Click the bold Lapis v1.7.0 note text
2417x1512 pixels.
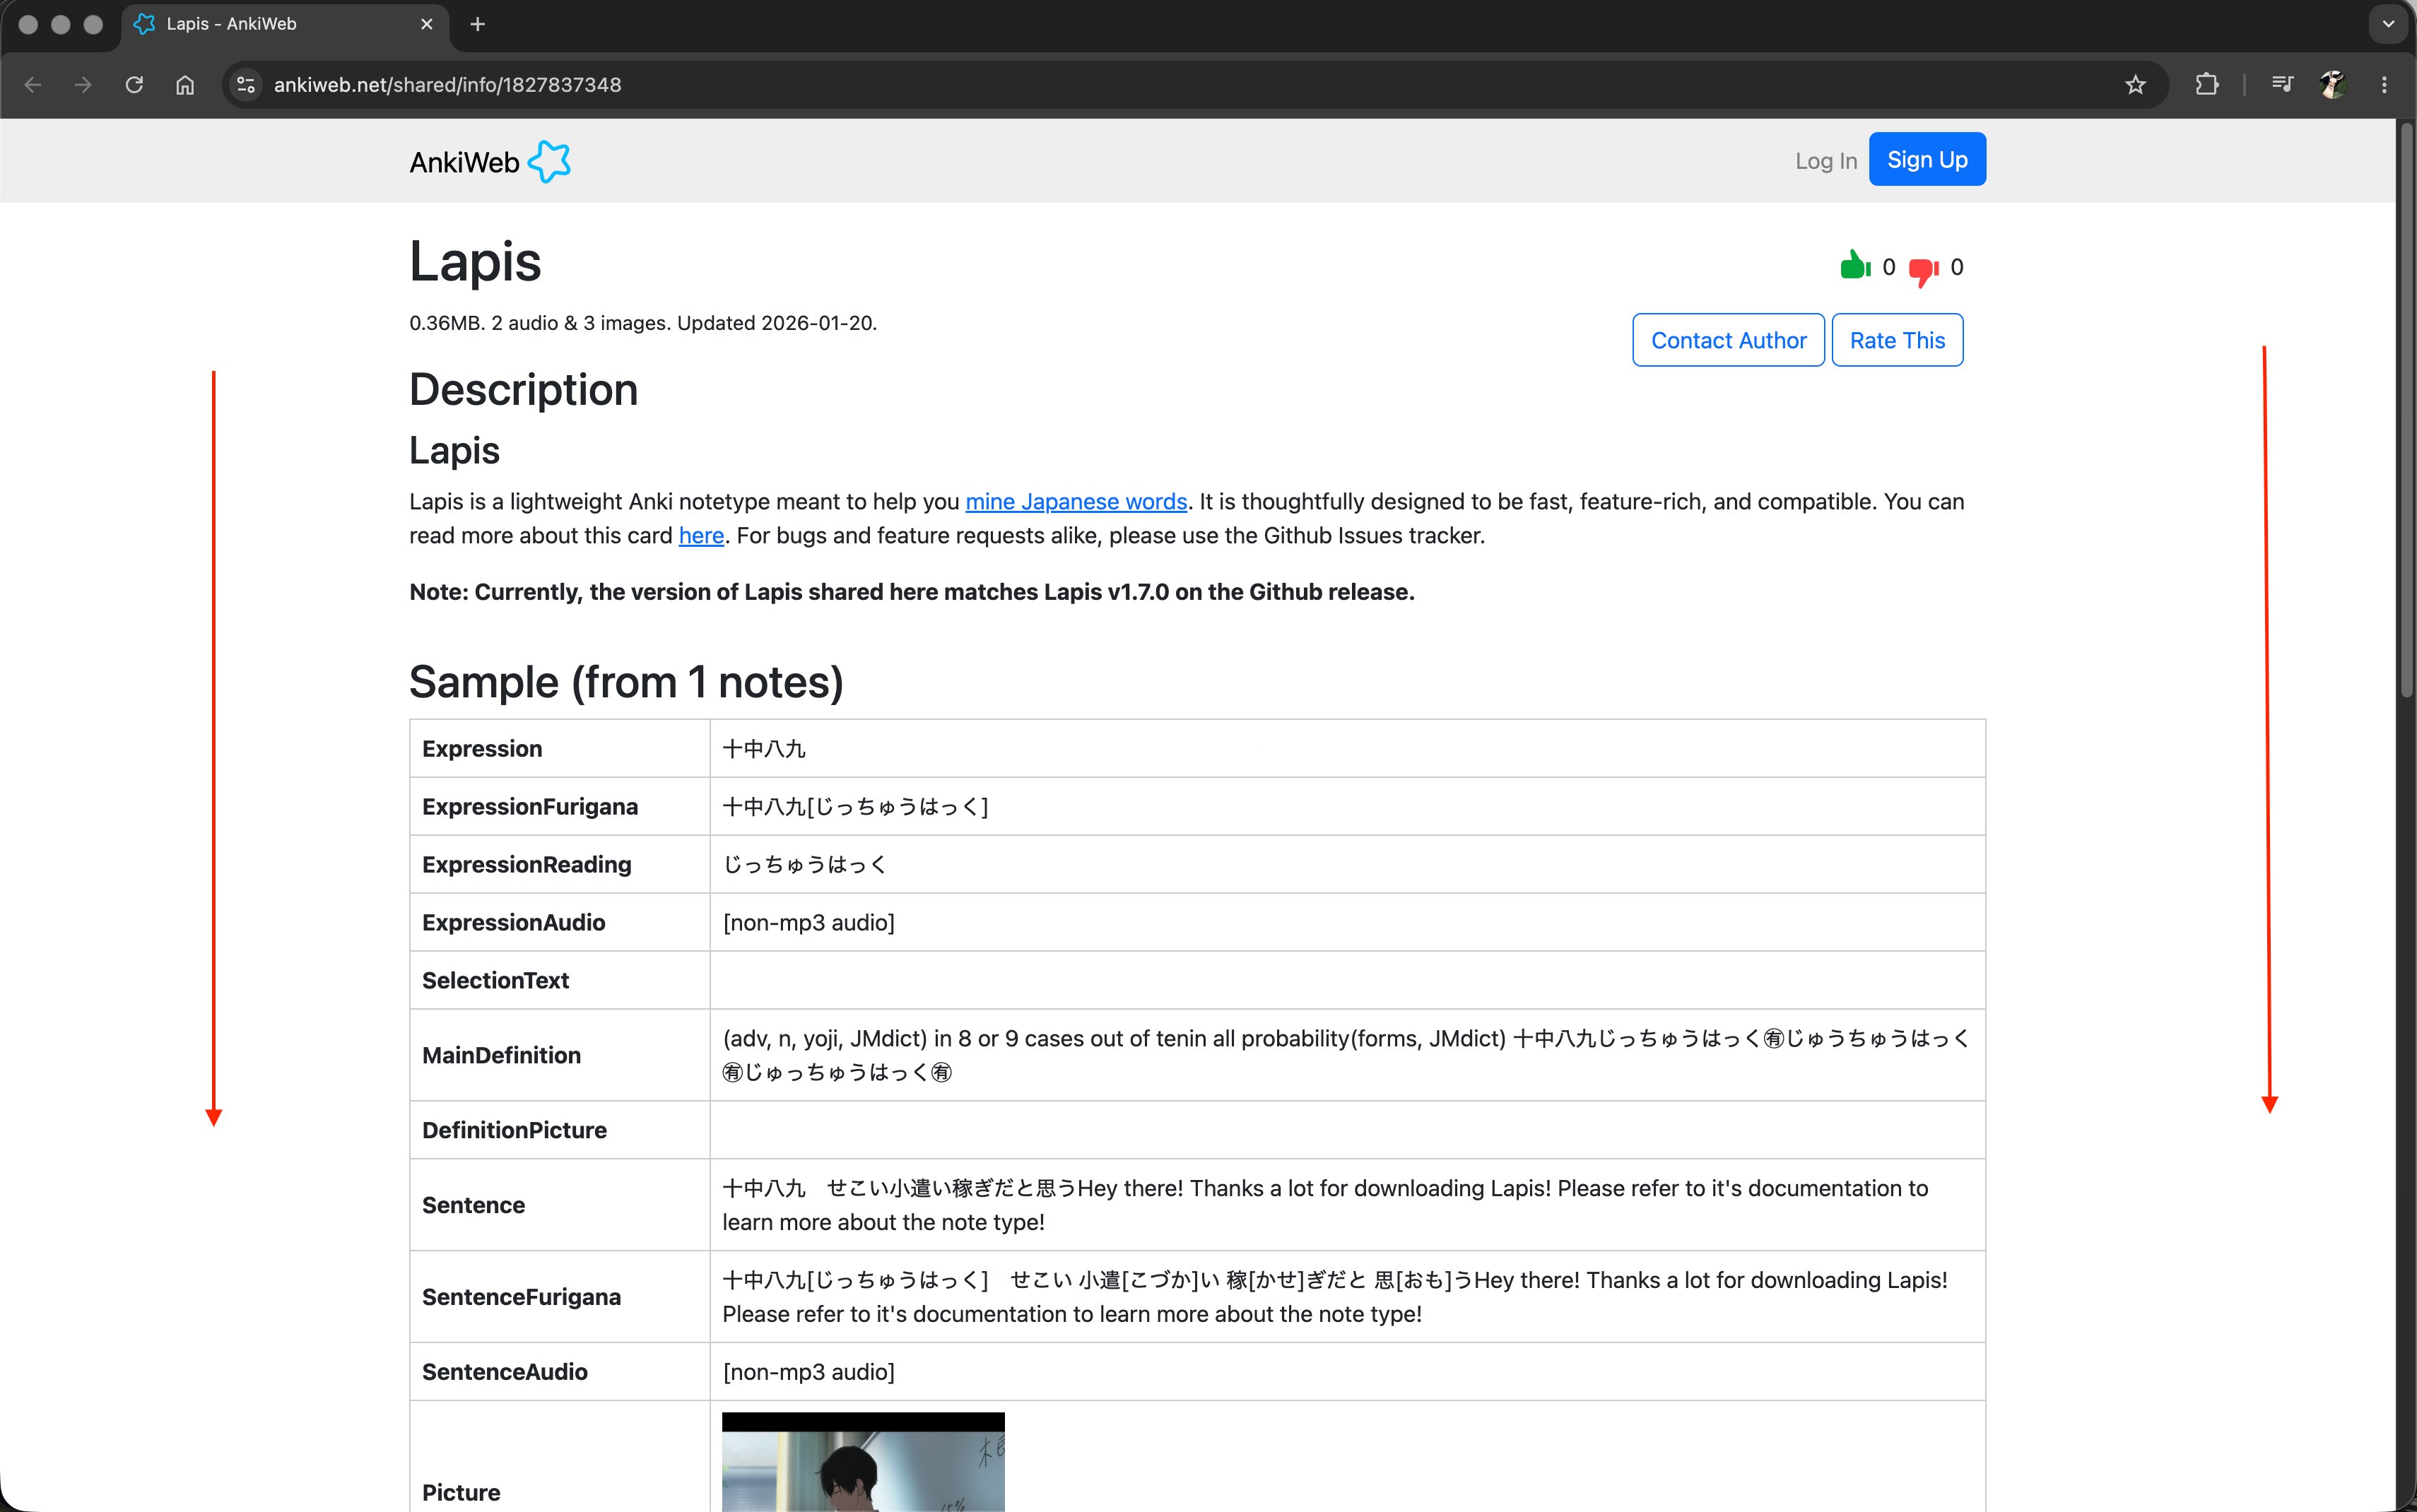912,592
